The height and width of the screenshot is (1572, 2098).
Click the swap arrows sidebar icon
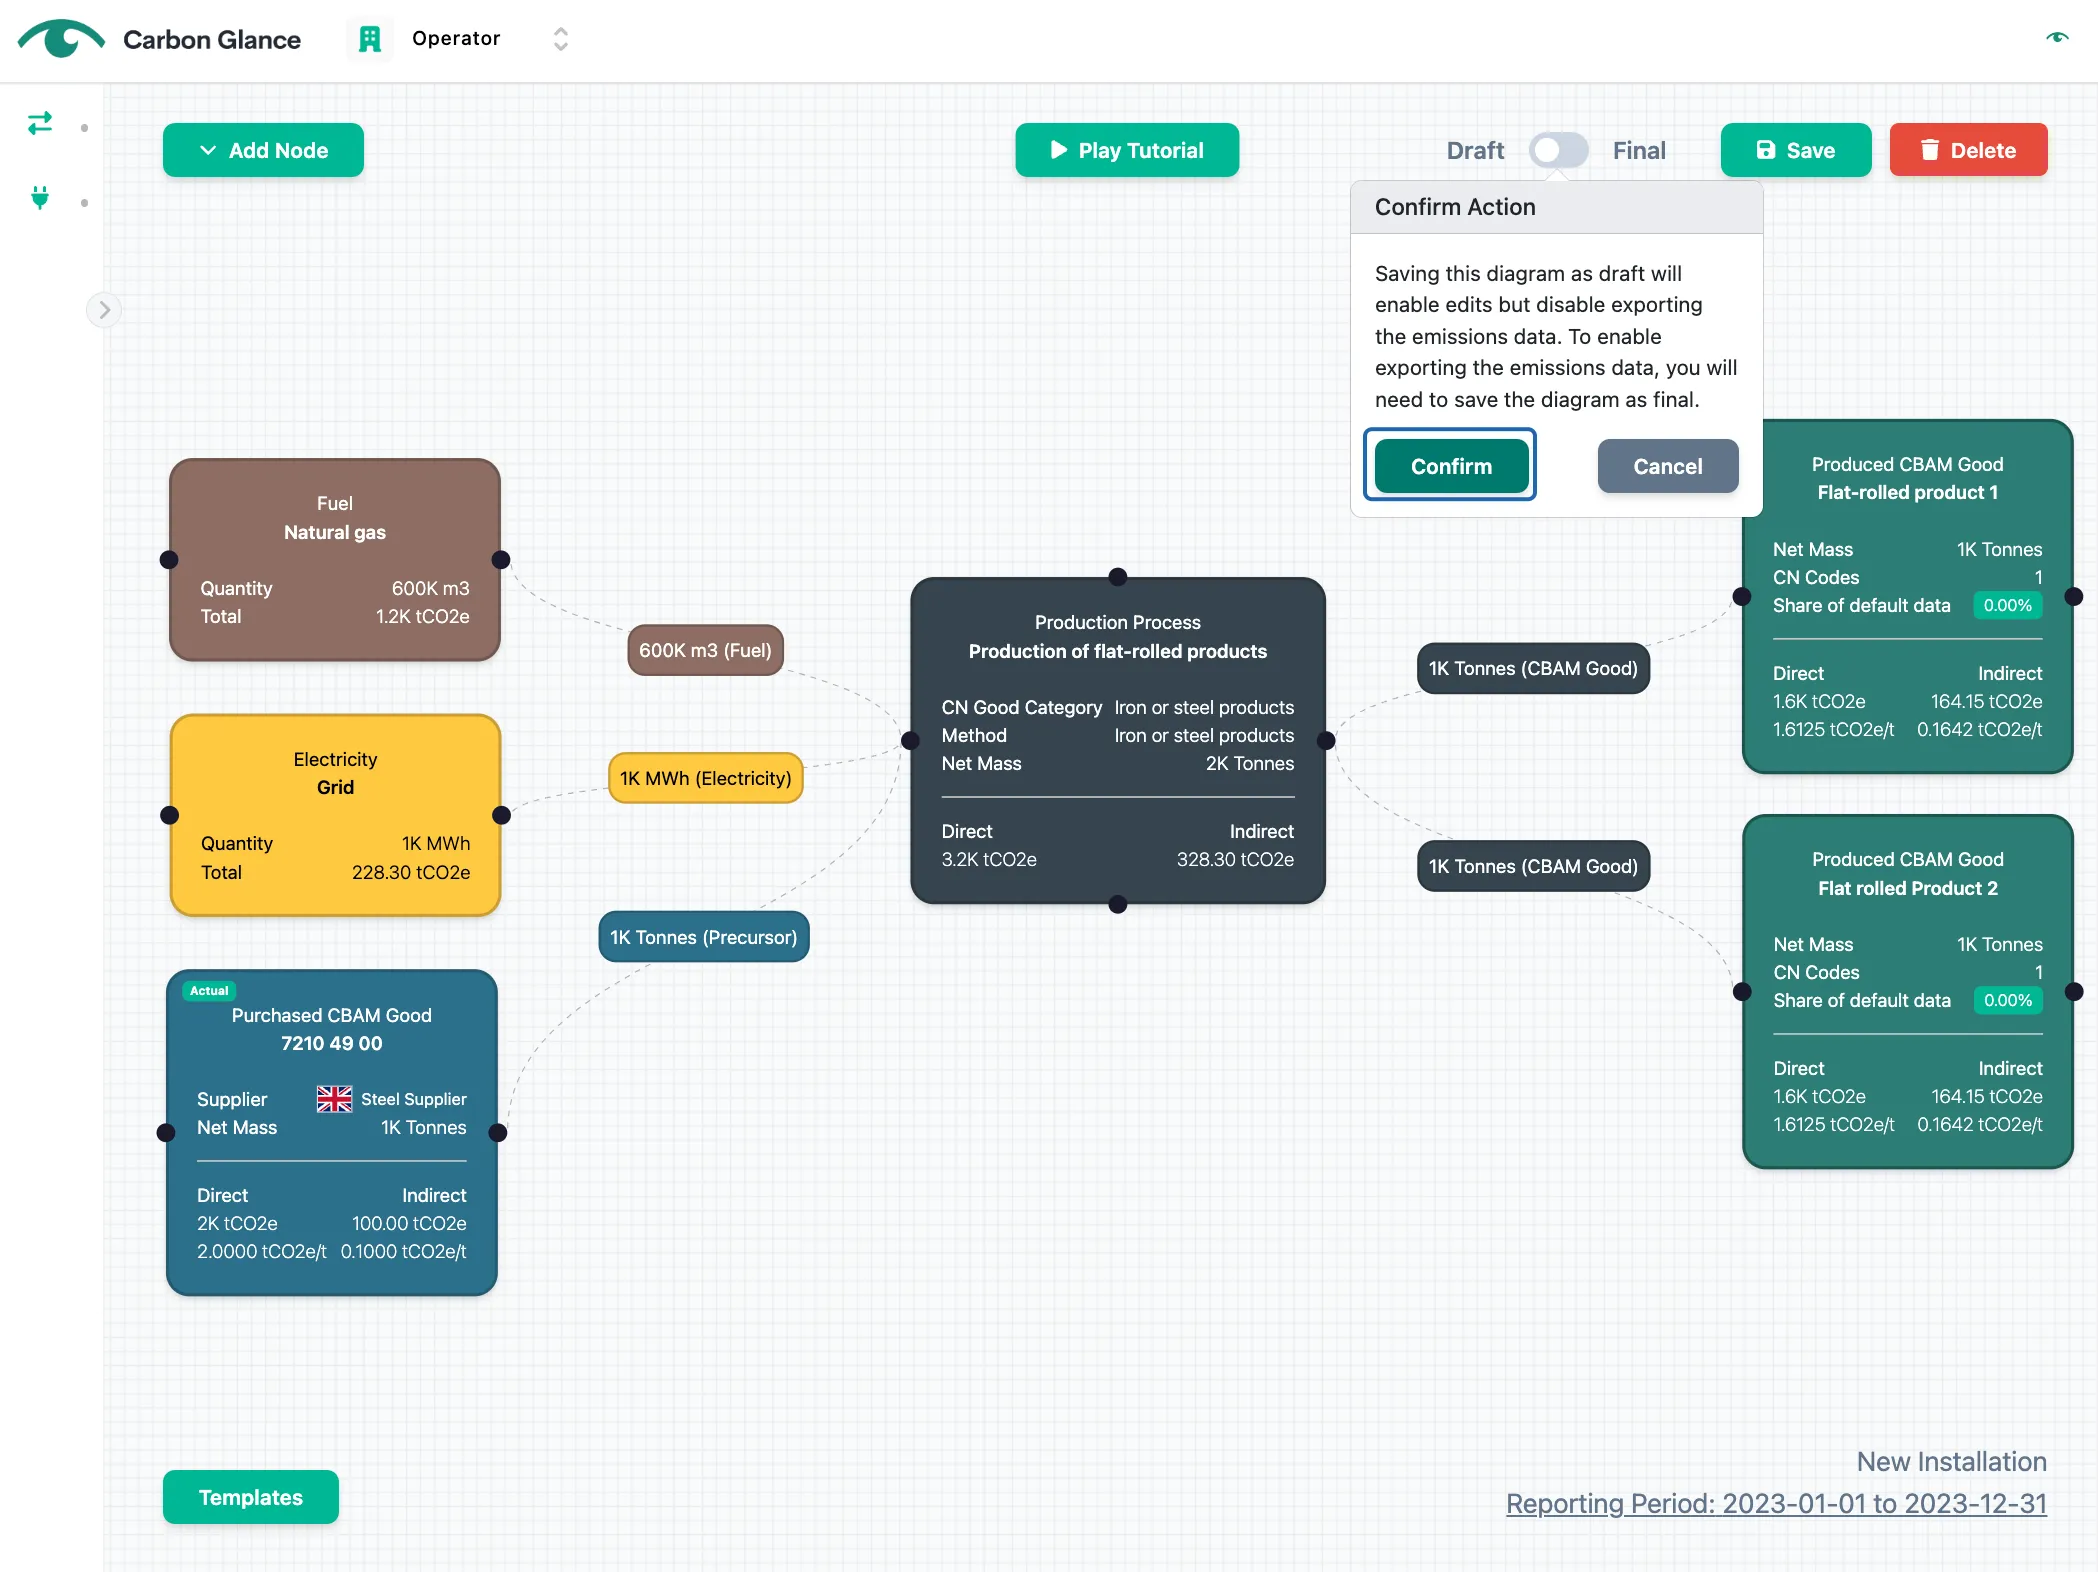pos(40,123)
